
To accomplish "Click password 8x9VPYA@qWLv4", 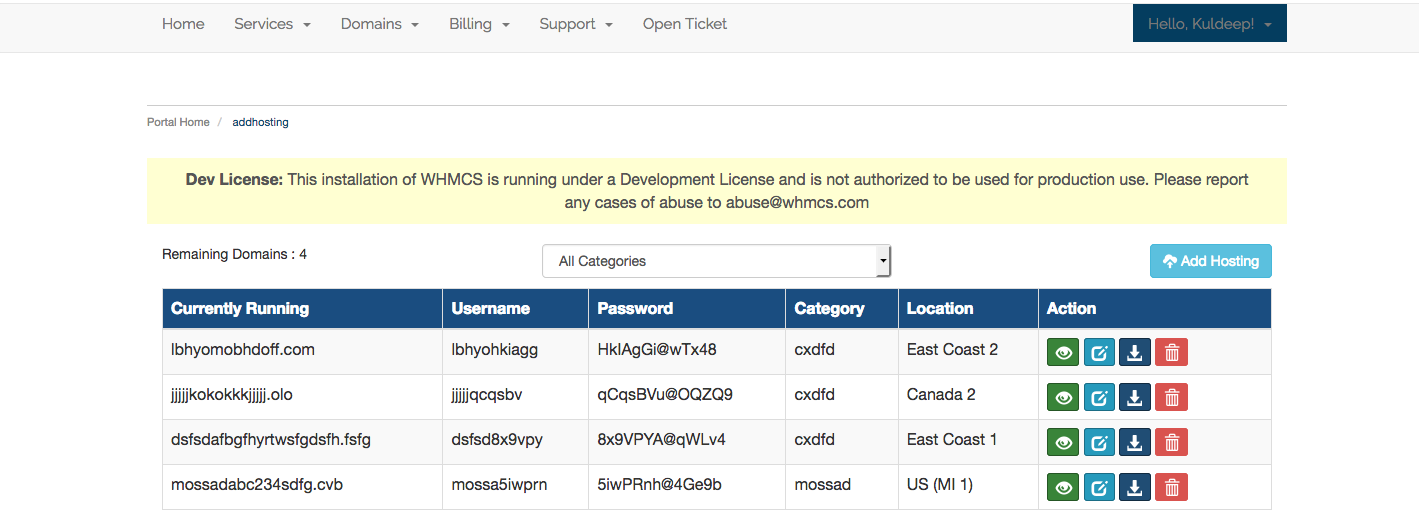I will pos(662,440).
